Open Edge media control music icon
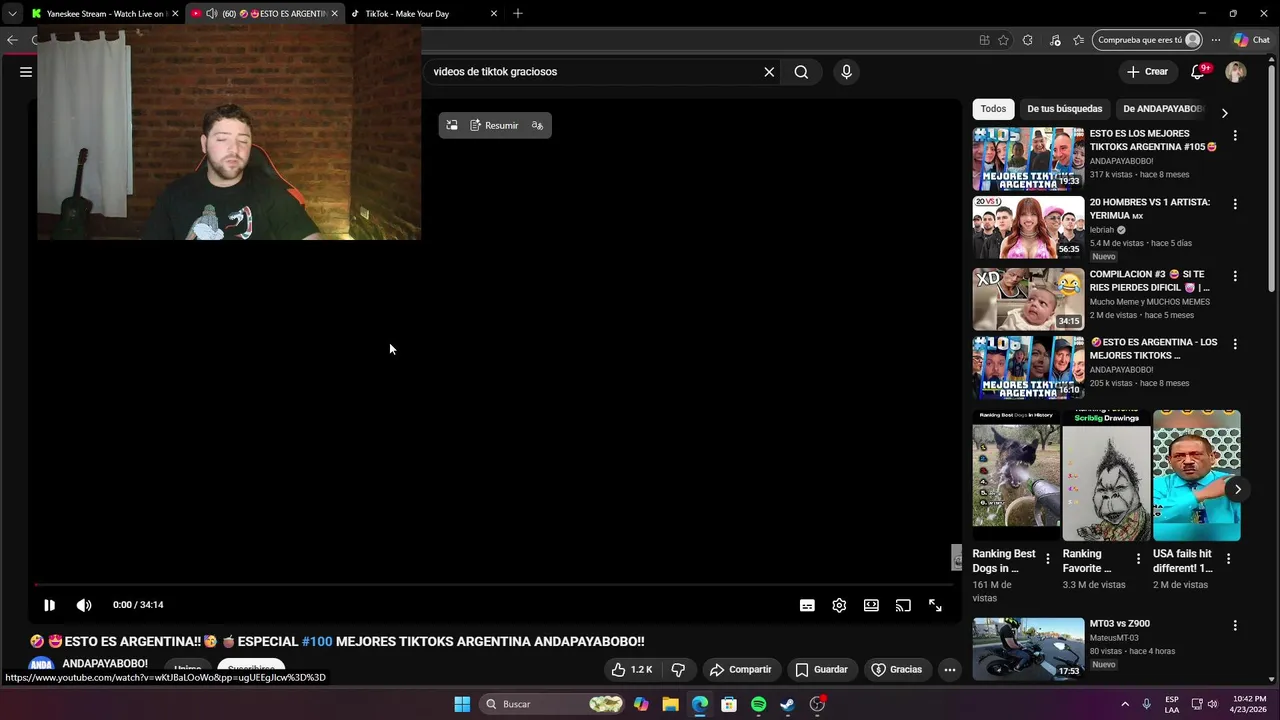 click(x=1054, y=40)
